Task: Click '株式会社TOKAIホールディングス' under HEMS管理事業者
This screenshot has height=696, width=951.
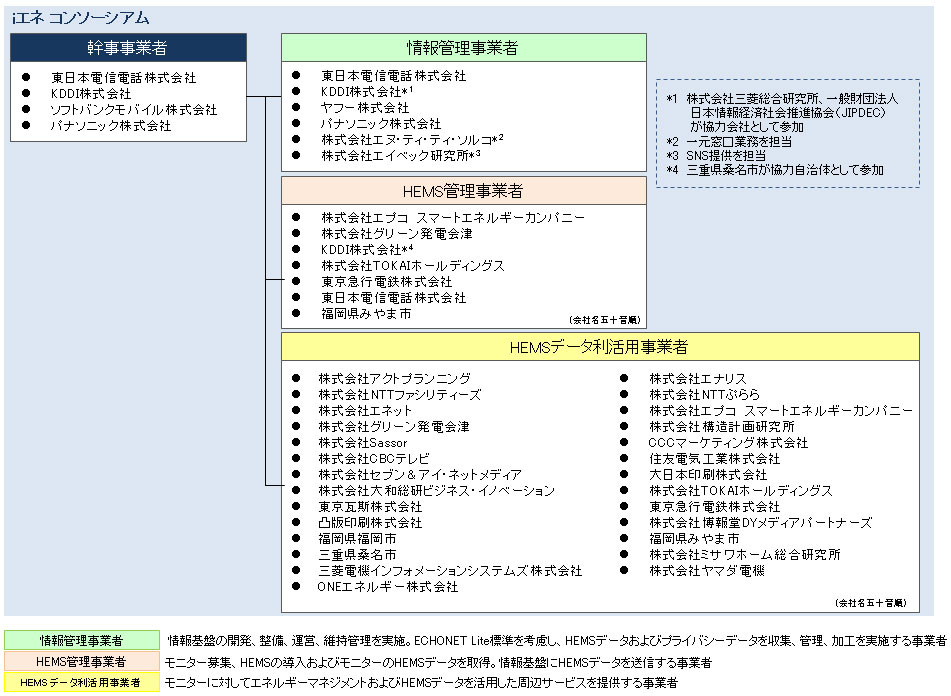Action: [413, 266]
